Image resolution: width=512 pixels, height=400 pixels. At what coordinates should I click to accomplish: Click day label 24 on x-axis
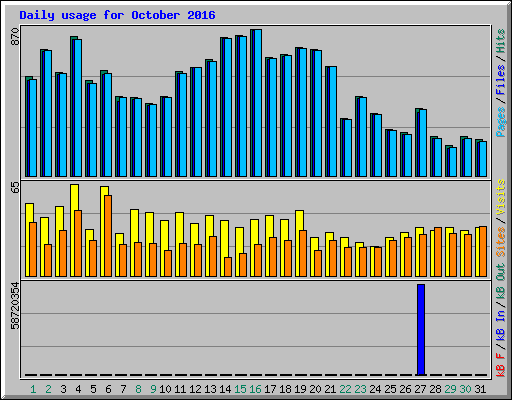[375, 389]
